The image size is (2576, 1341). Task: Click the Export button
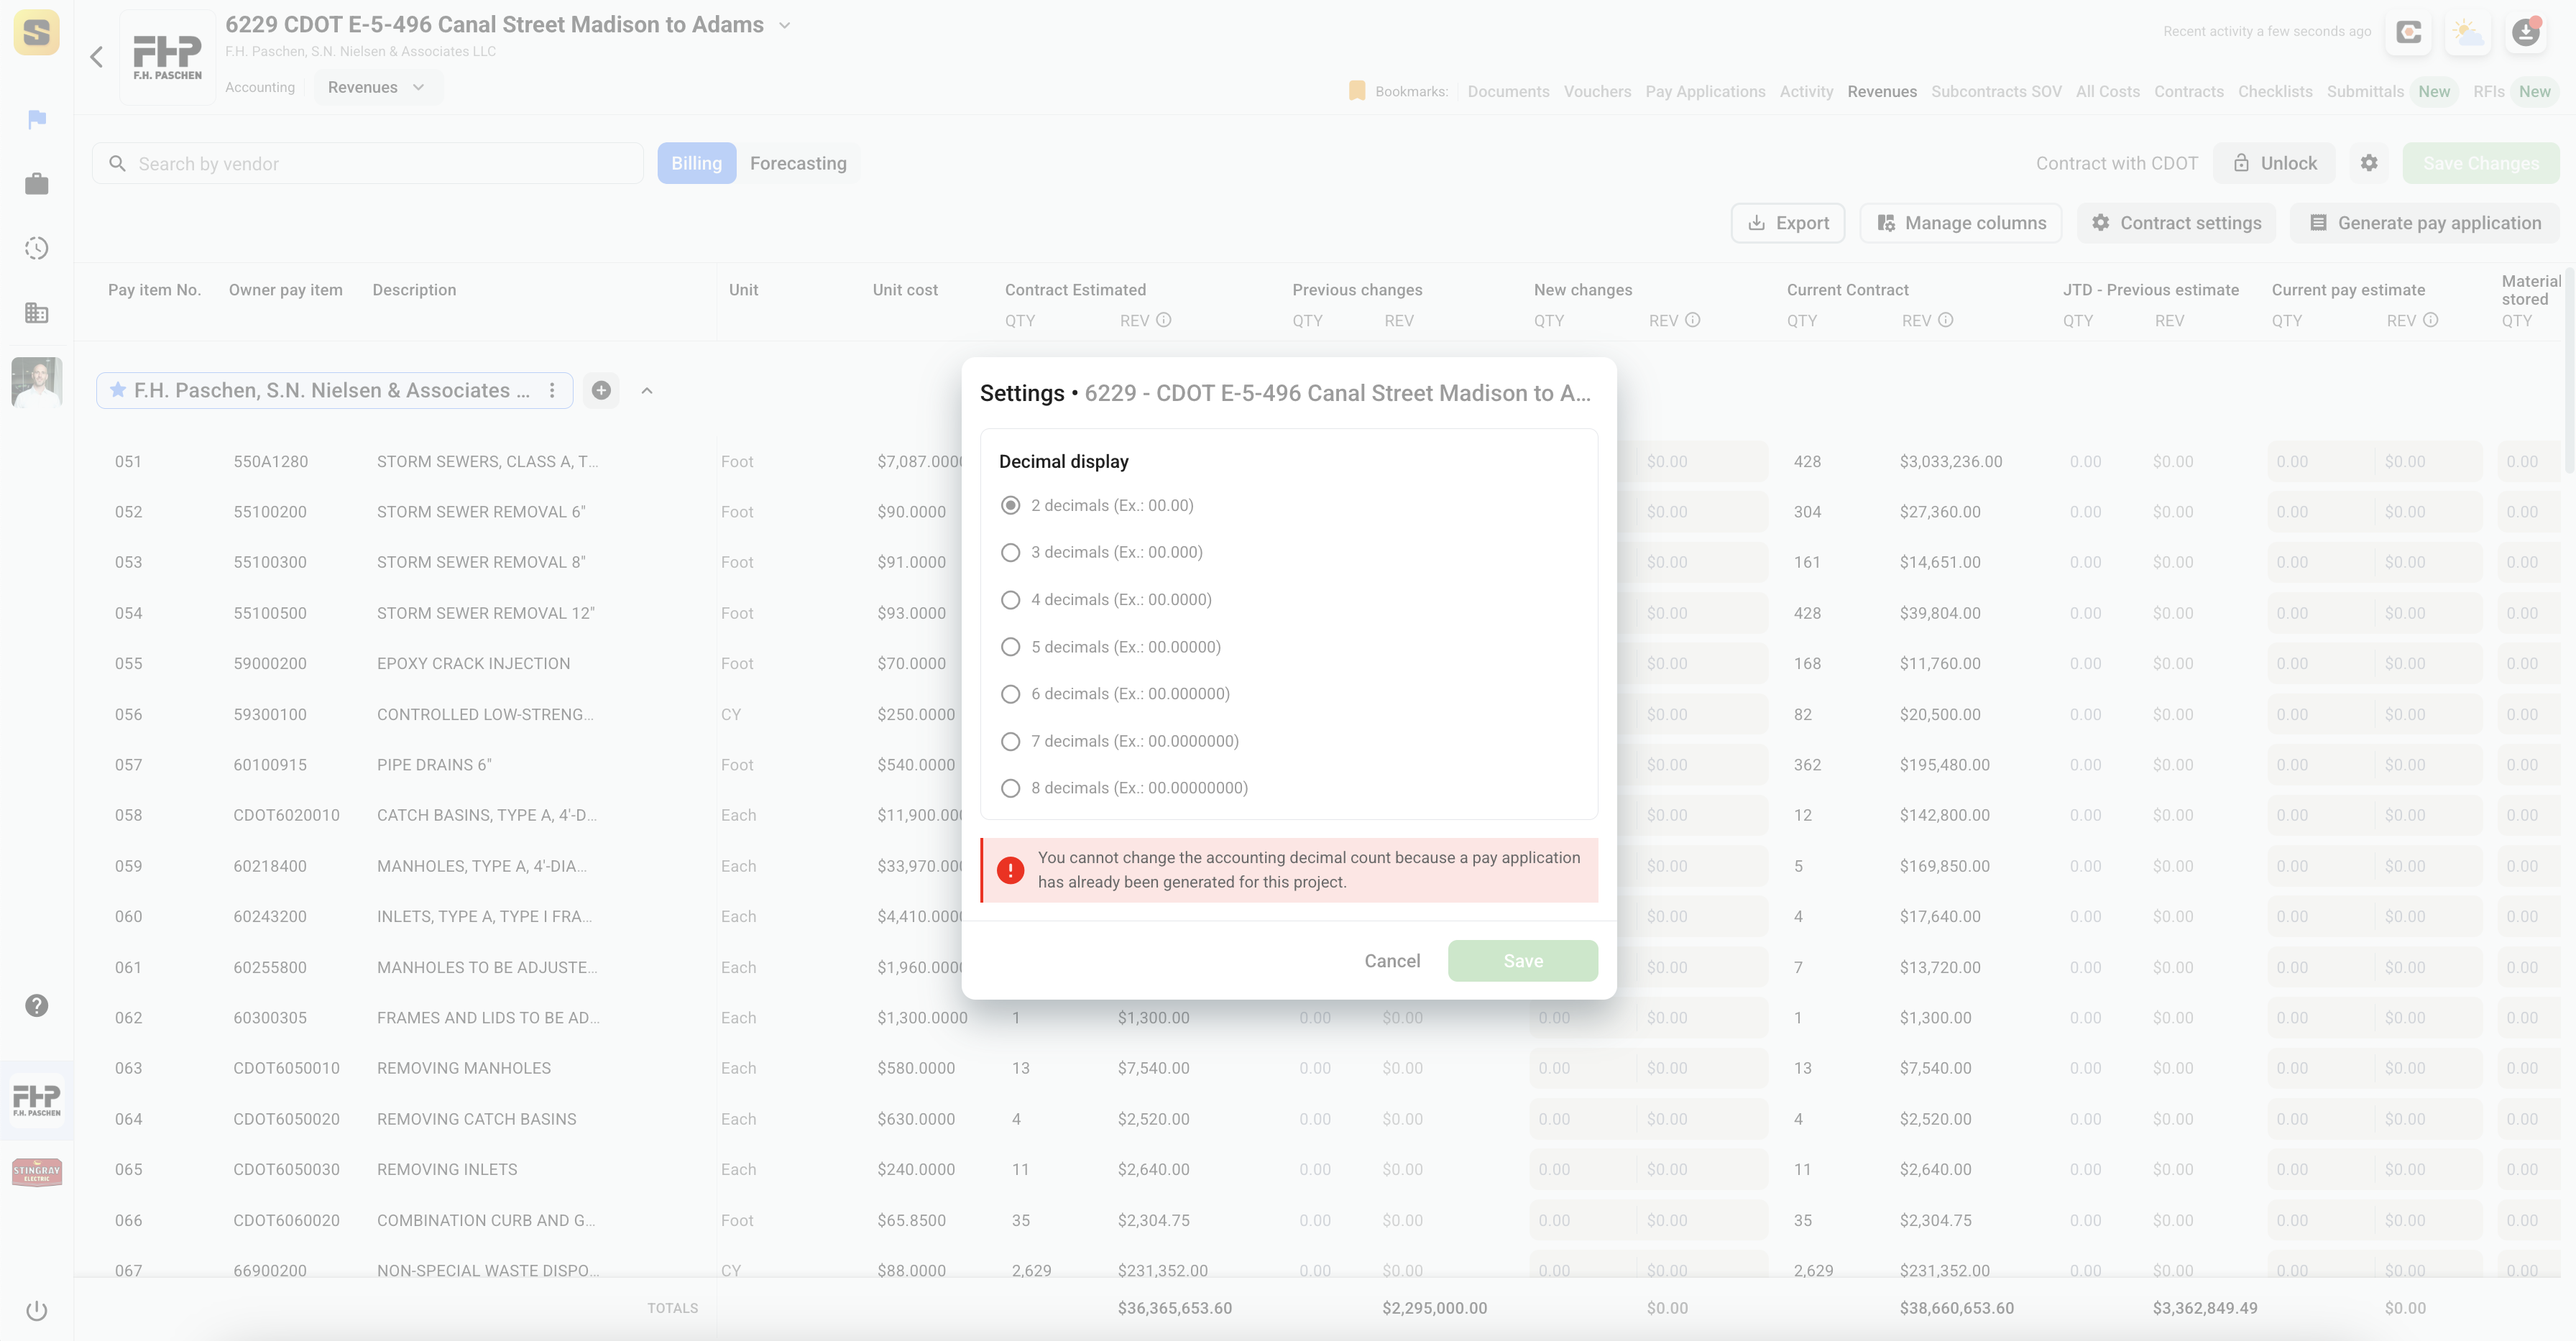click(x=1788, y=223)
